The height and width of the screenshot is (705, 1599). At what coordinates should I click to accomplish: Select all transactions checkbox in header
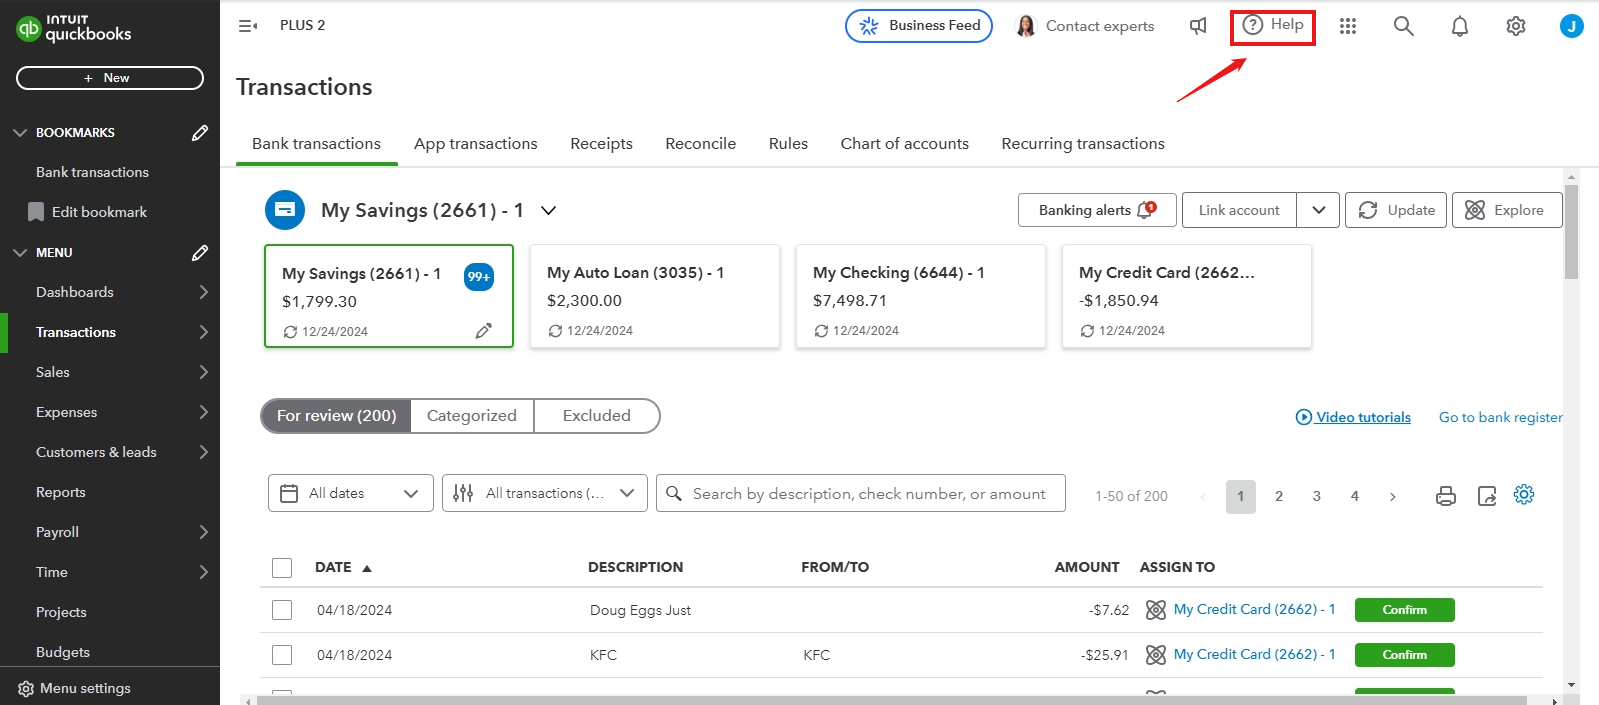pyautogui.click(x=282, y=568)
